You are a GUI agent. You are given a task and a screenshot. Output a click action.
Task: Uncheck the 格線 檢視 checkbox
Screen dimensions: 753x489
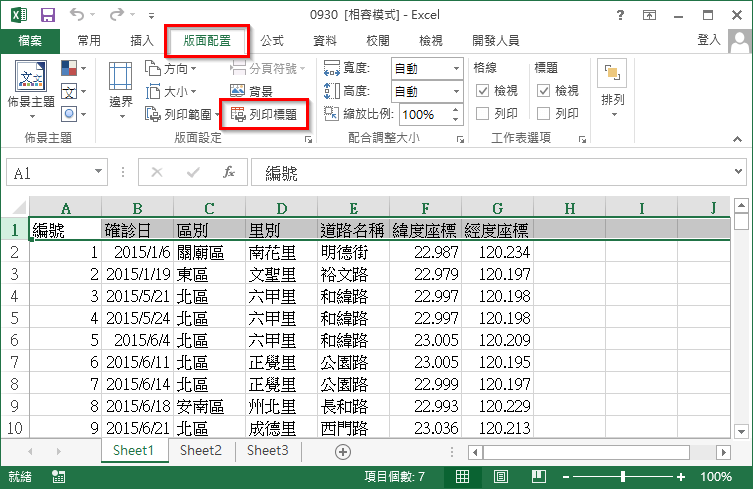pyautogui.click(x=482, y=91)
